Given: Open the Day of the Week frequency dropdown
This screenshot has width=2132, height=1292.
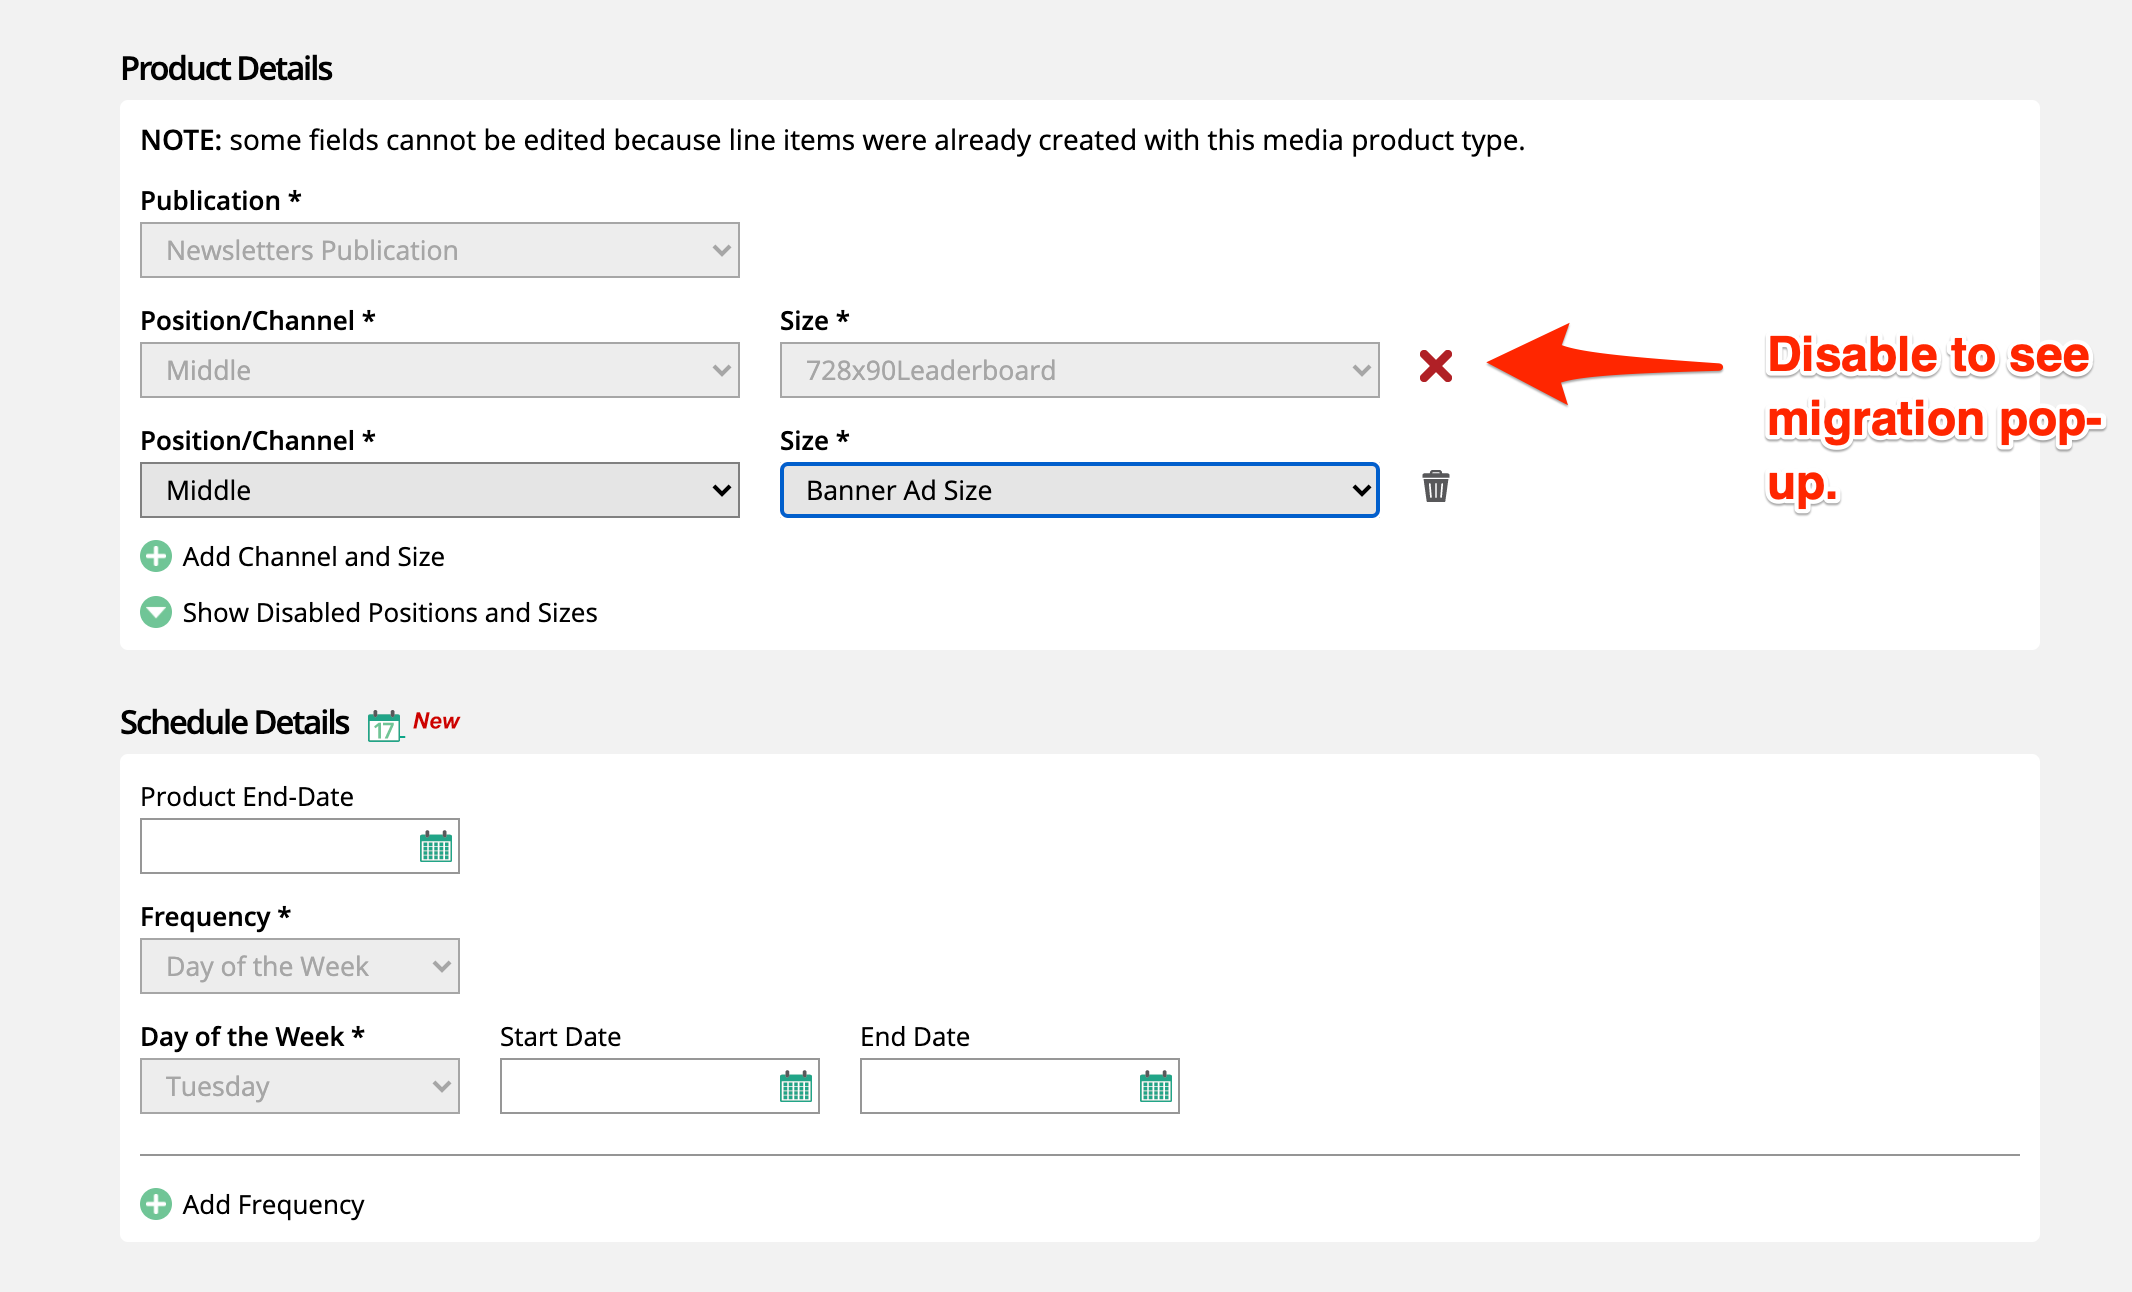Looking at the screenshot, I should [299, 966].
